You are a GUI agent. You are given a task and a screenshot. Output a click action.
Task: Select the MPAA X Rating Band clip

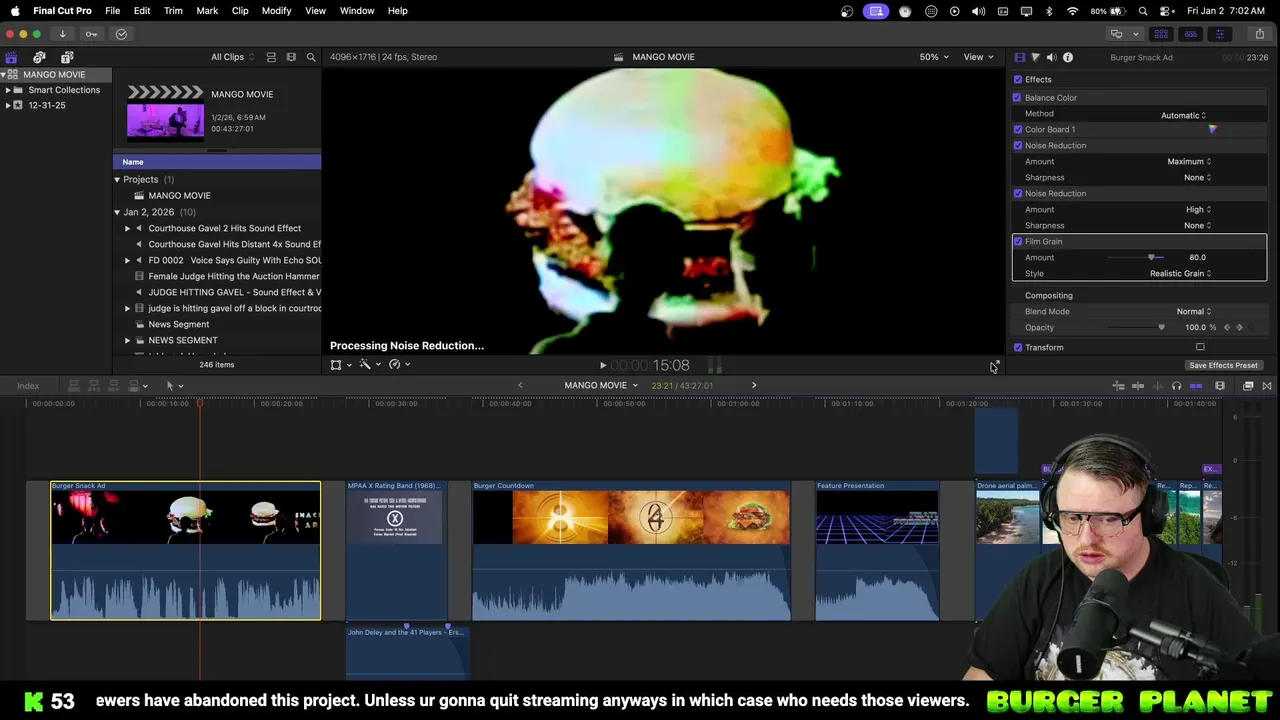click(396, 550)
